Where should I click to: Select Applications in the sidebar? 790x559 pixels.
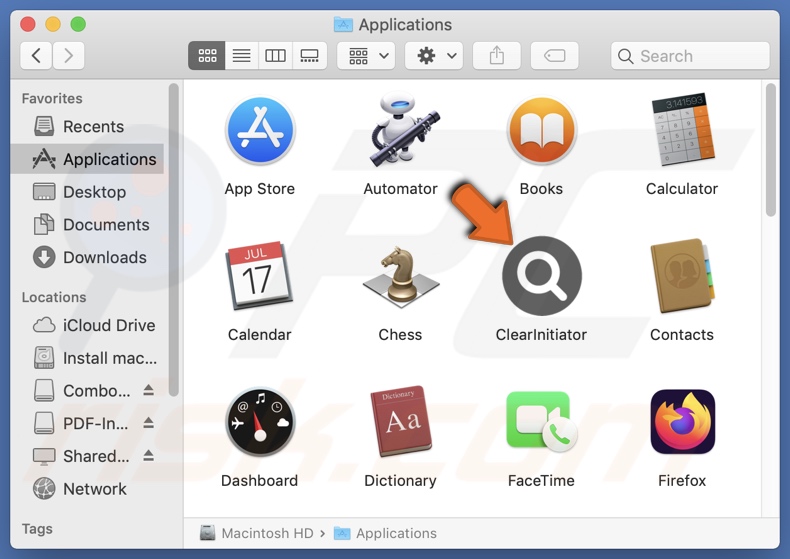pyautogui.click(x=87, y=159)
